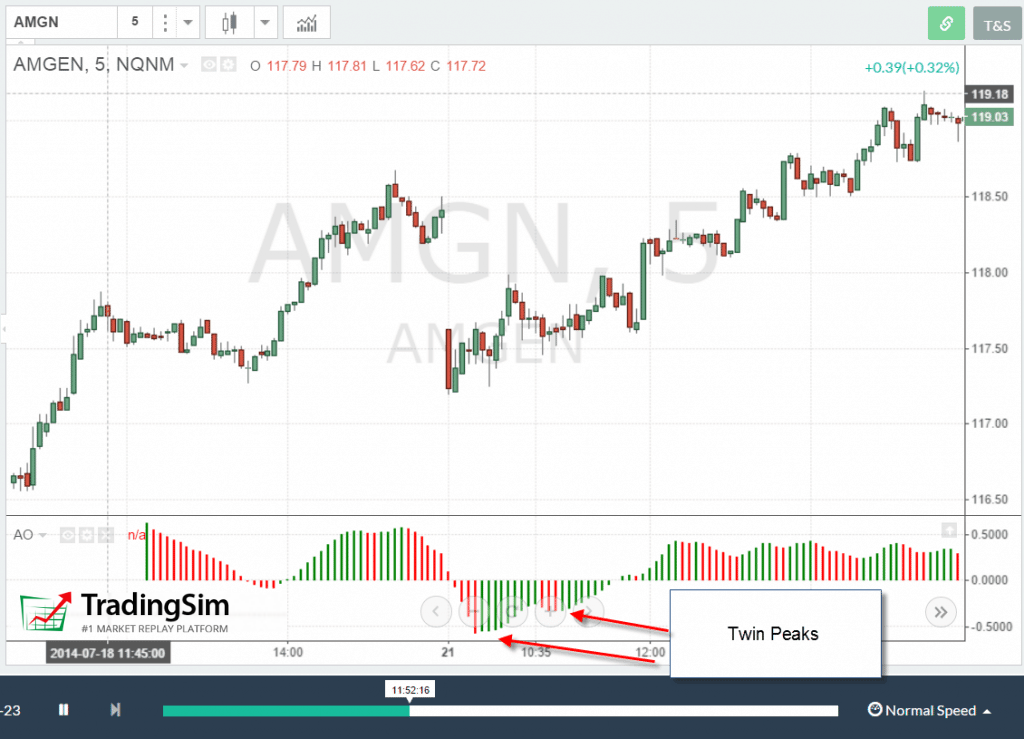Click the AMGN symbol input field
The image size is (1024, 739).
tap(60, 22)
